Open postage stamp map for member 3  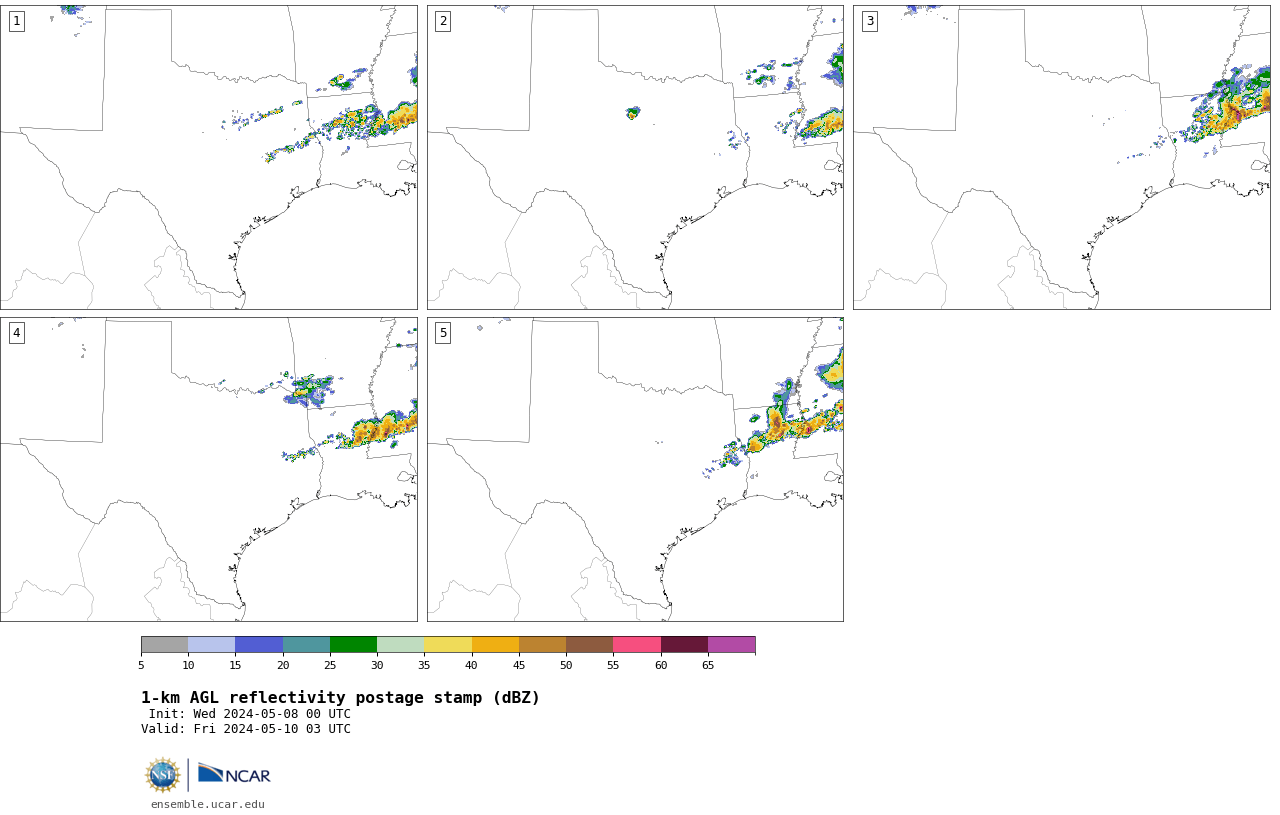point(1062,157)
